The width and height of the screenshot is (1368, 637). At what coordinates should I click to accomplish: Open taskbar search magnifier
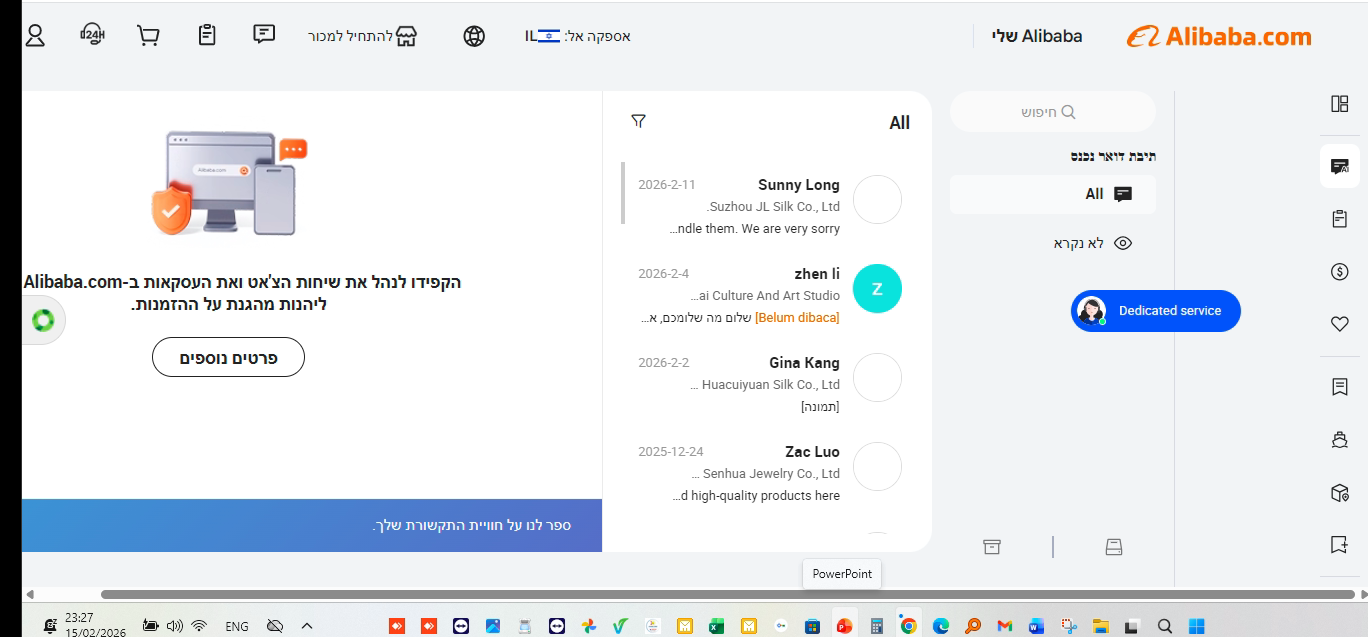point(1165,626)
